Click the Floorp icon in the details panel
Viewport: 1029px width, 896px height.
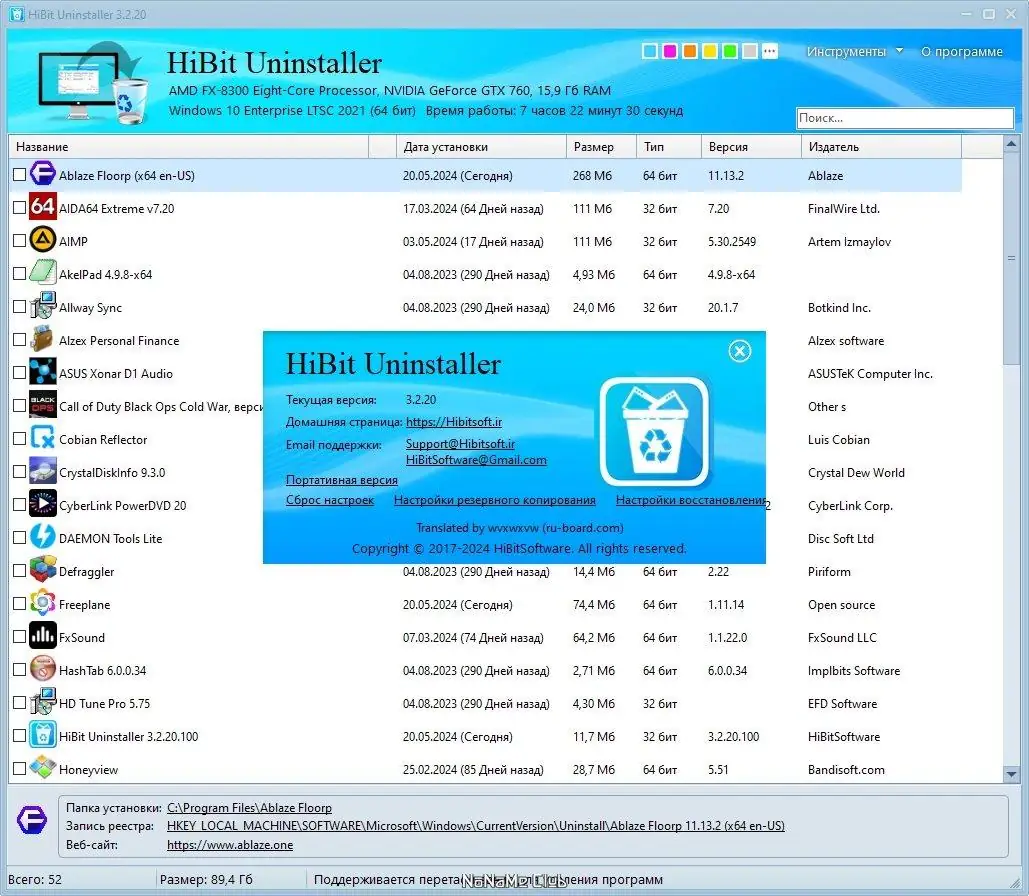(32, 821)
